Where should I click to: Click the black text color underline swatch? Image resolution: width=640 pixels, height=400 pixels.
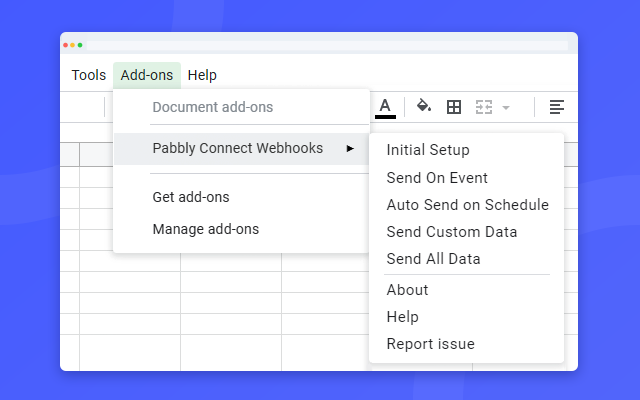[385, 117]
